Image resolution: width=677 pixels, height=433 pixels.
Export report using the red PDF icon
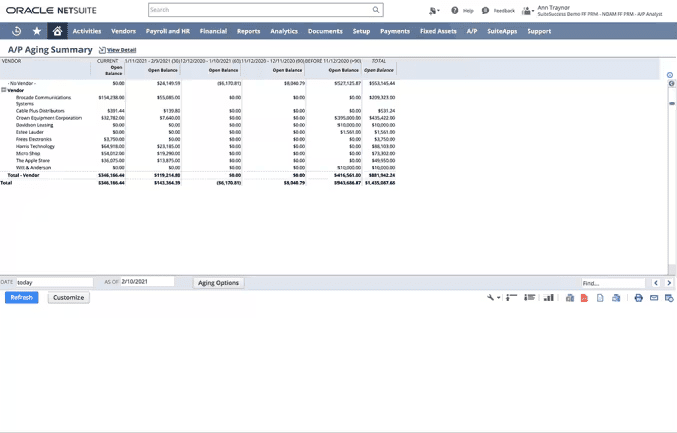click(585, 298)
